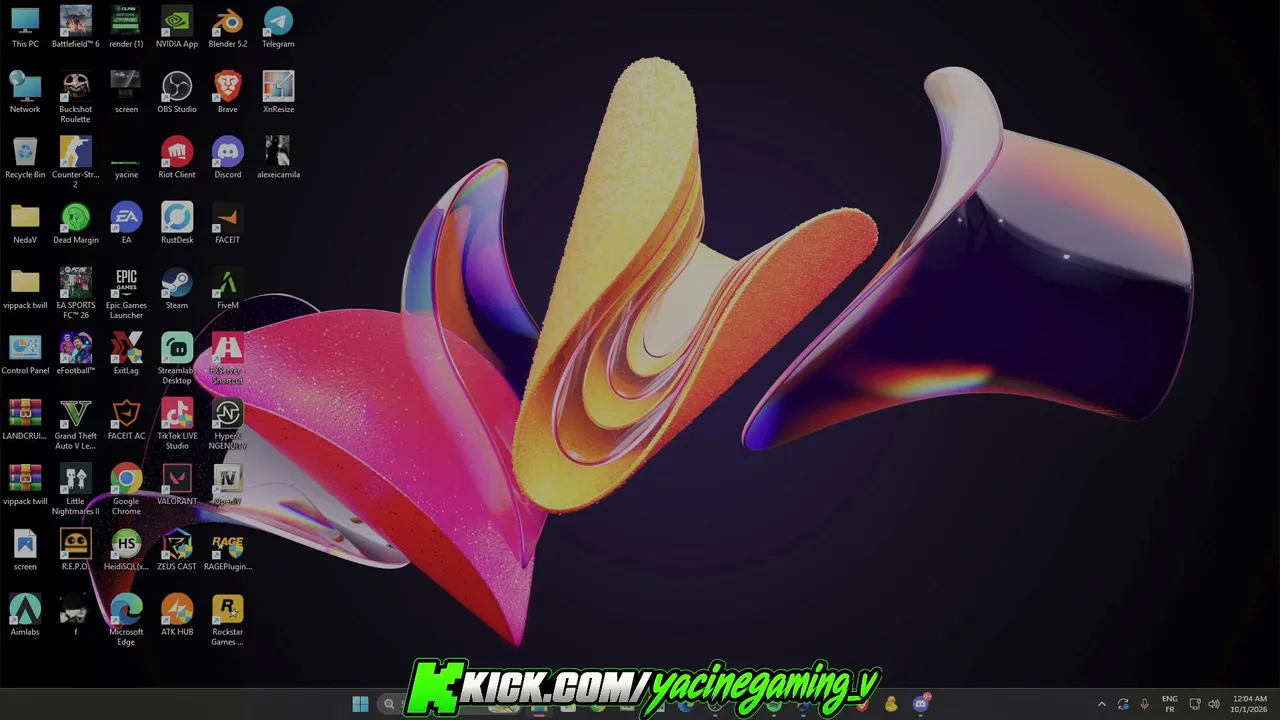Open the Windows Start menu
1280x720 pixels.
(x=360, y=704)
